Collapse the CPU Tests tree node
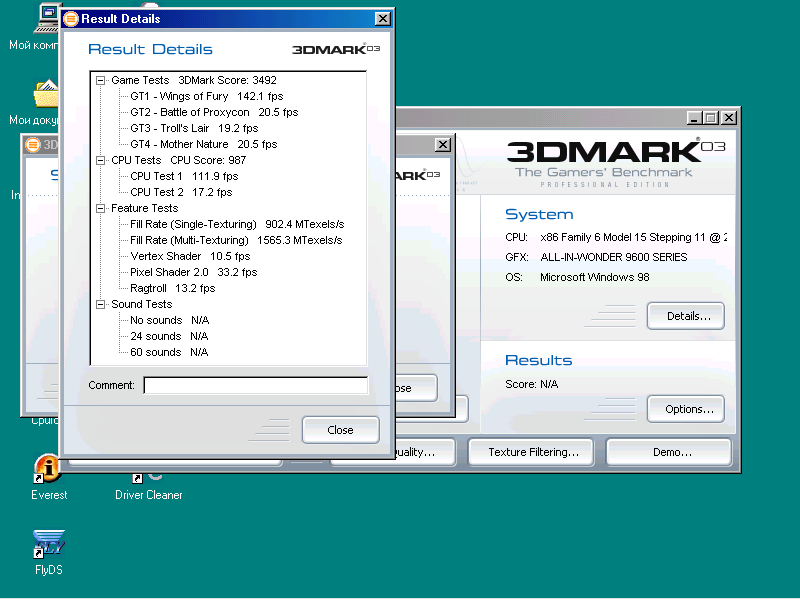 [x=101, y=160]
